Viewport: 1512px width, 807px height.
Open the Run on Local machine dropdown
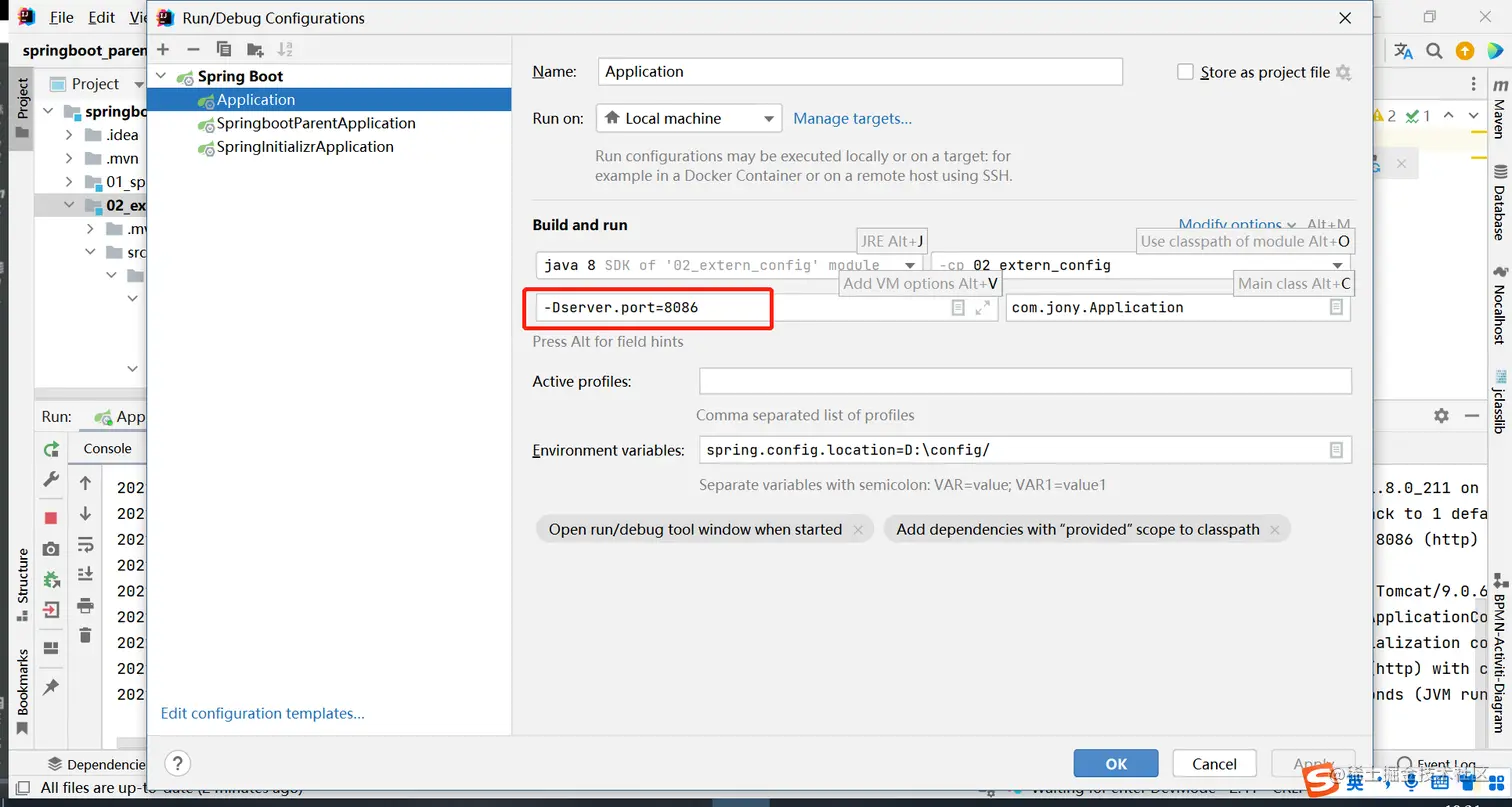(689, 118)
